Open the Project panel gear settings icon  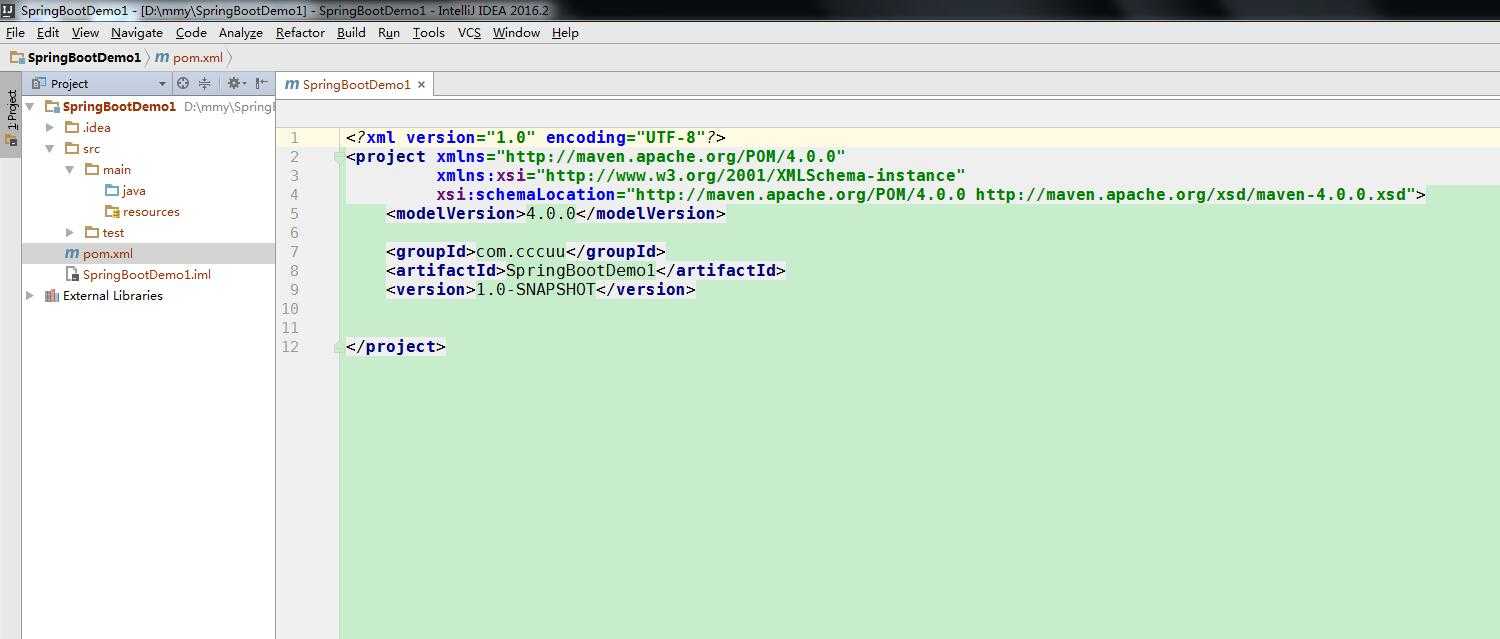[x=235, y=83]
